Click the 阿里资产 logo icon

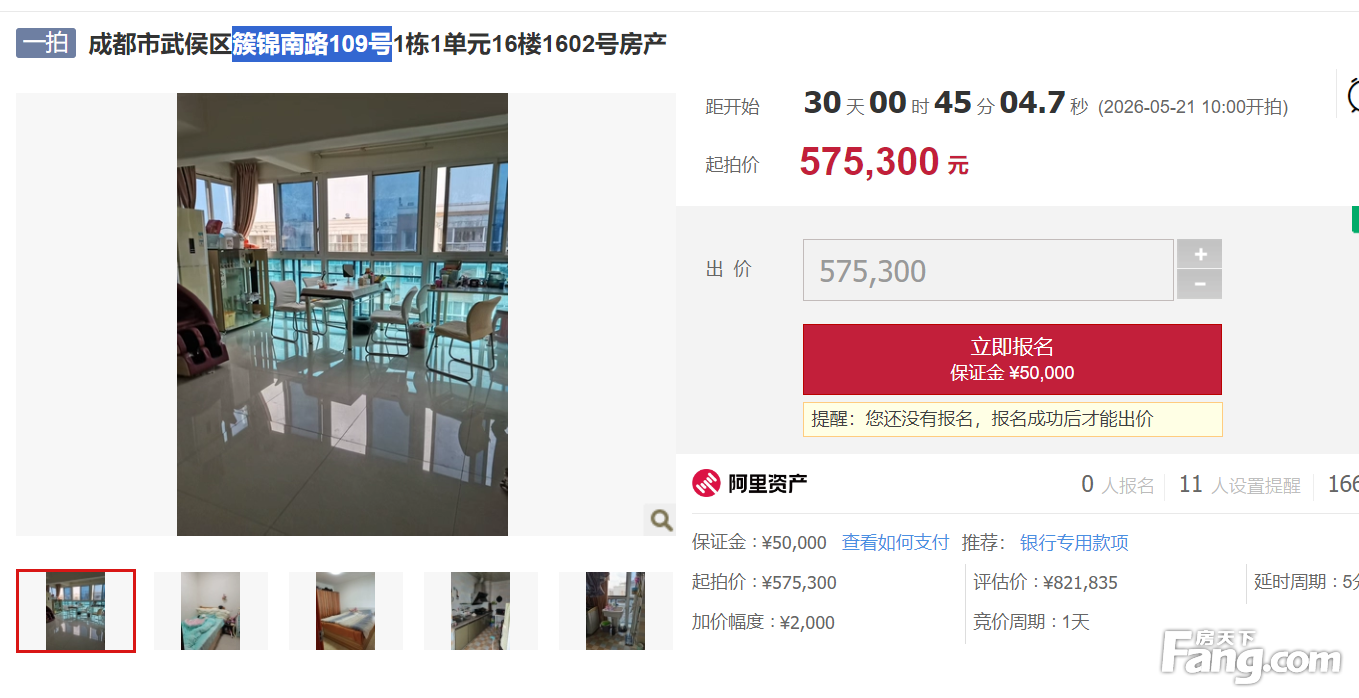706,484
